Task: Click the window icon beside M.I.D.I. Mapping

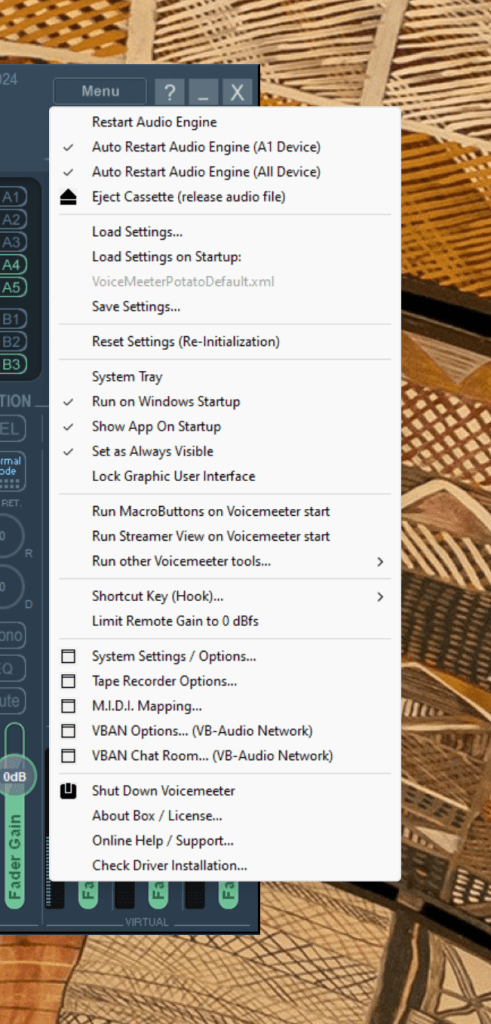Action: [x=68, y=706]
